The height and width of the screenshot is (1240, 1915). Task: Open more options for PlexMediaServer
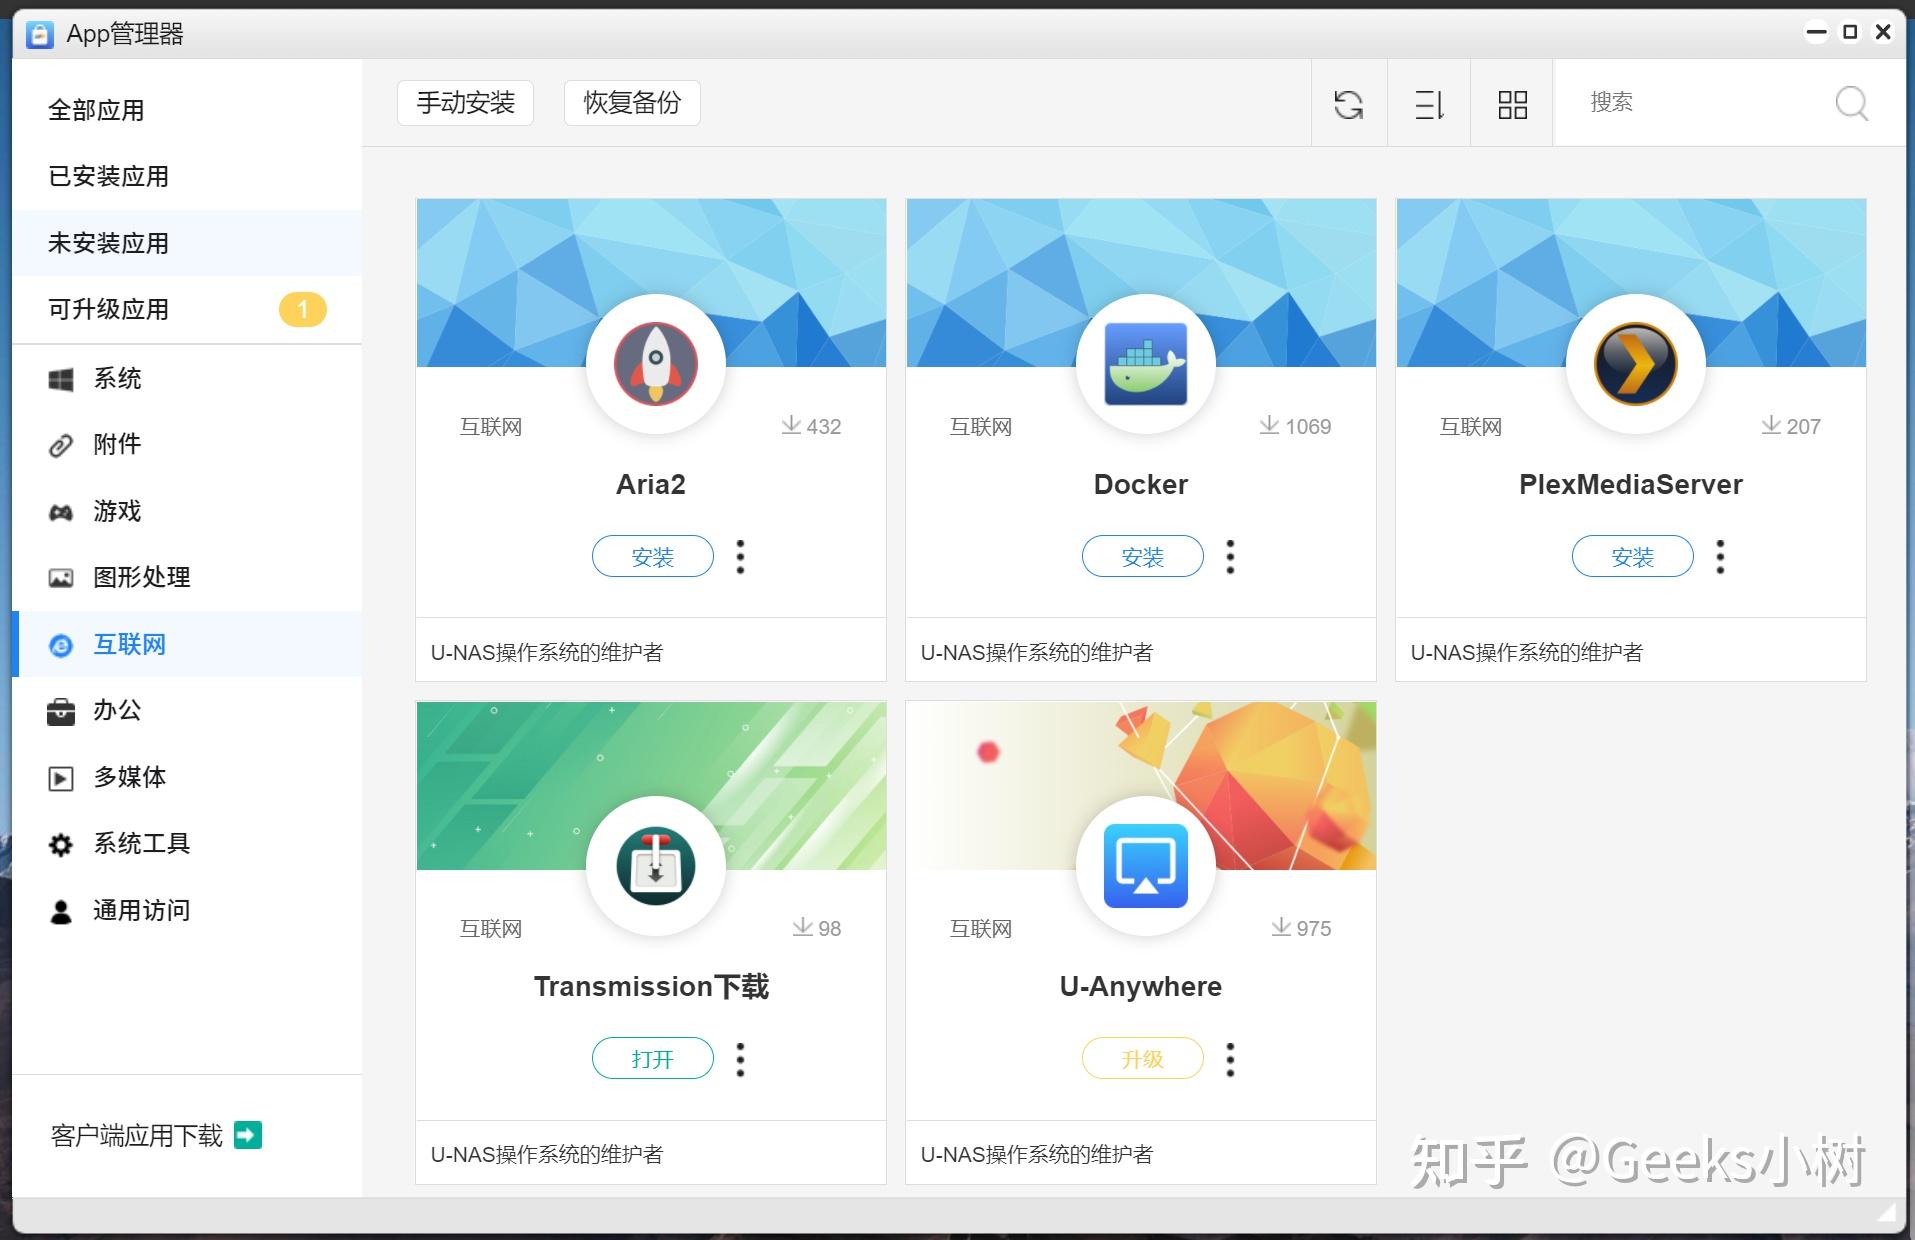[1720, 557]
